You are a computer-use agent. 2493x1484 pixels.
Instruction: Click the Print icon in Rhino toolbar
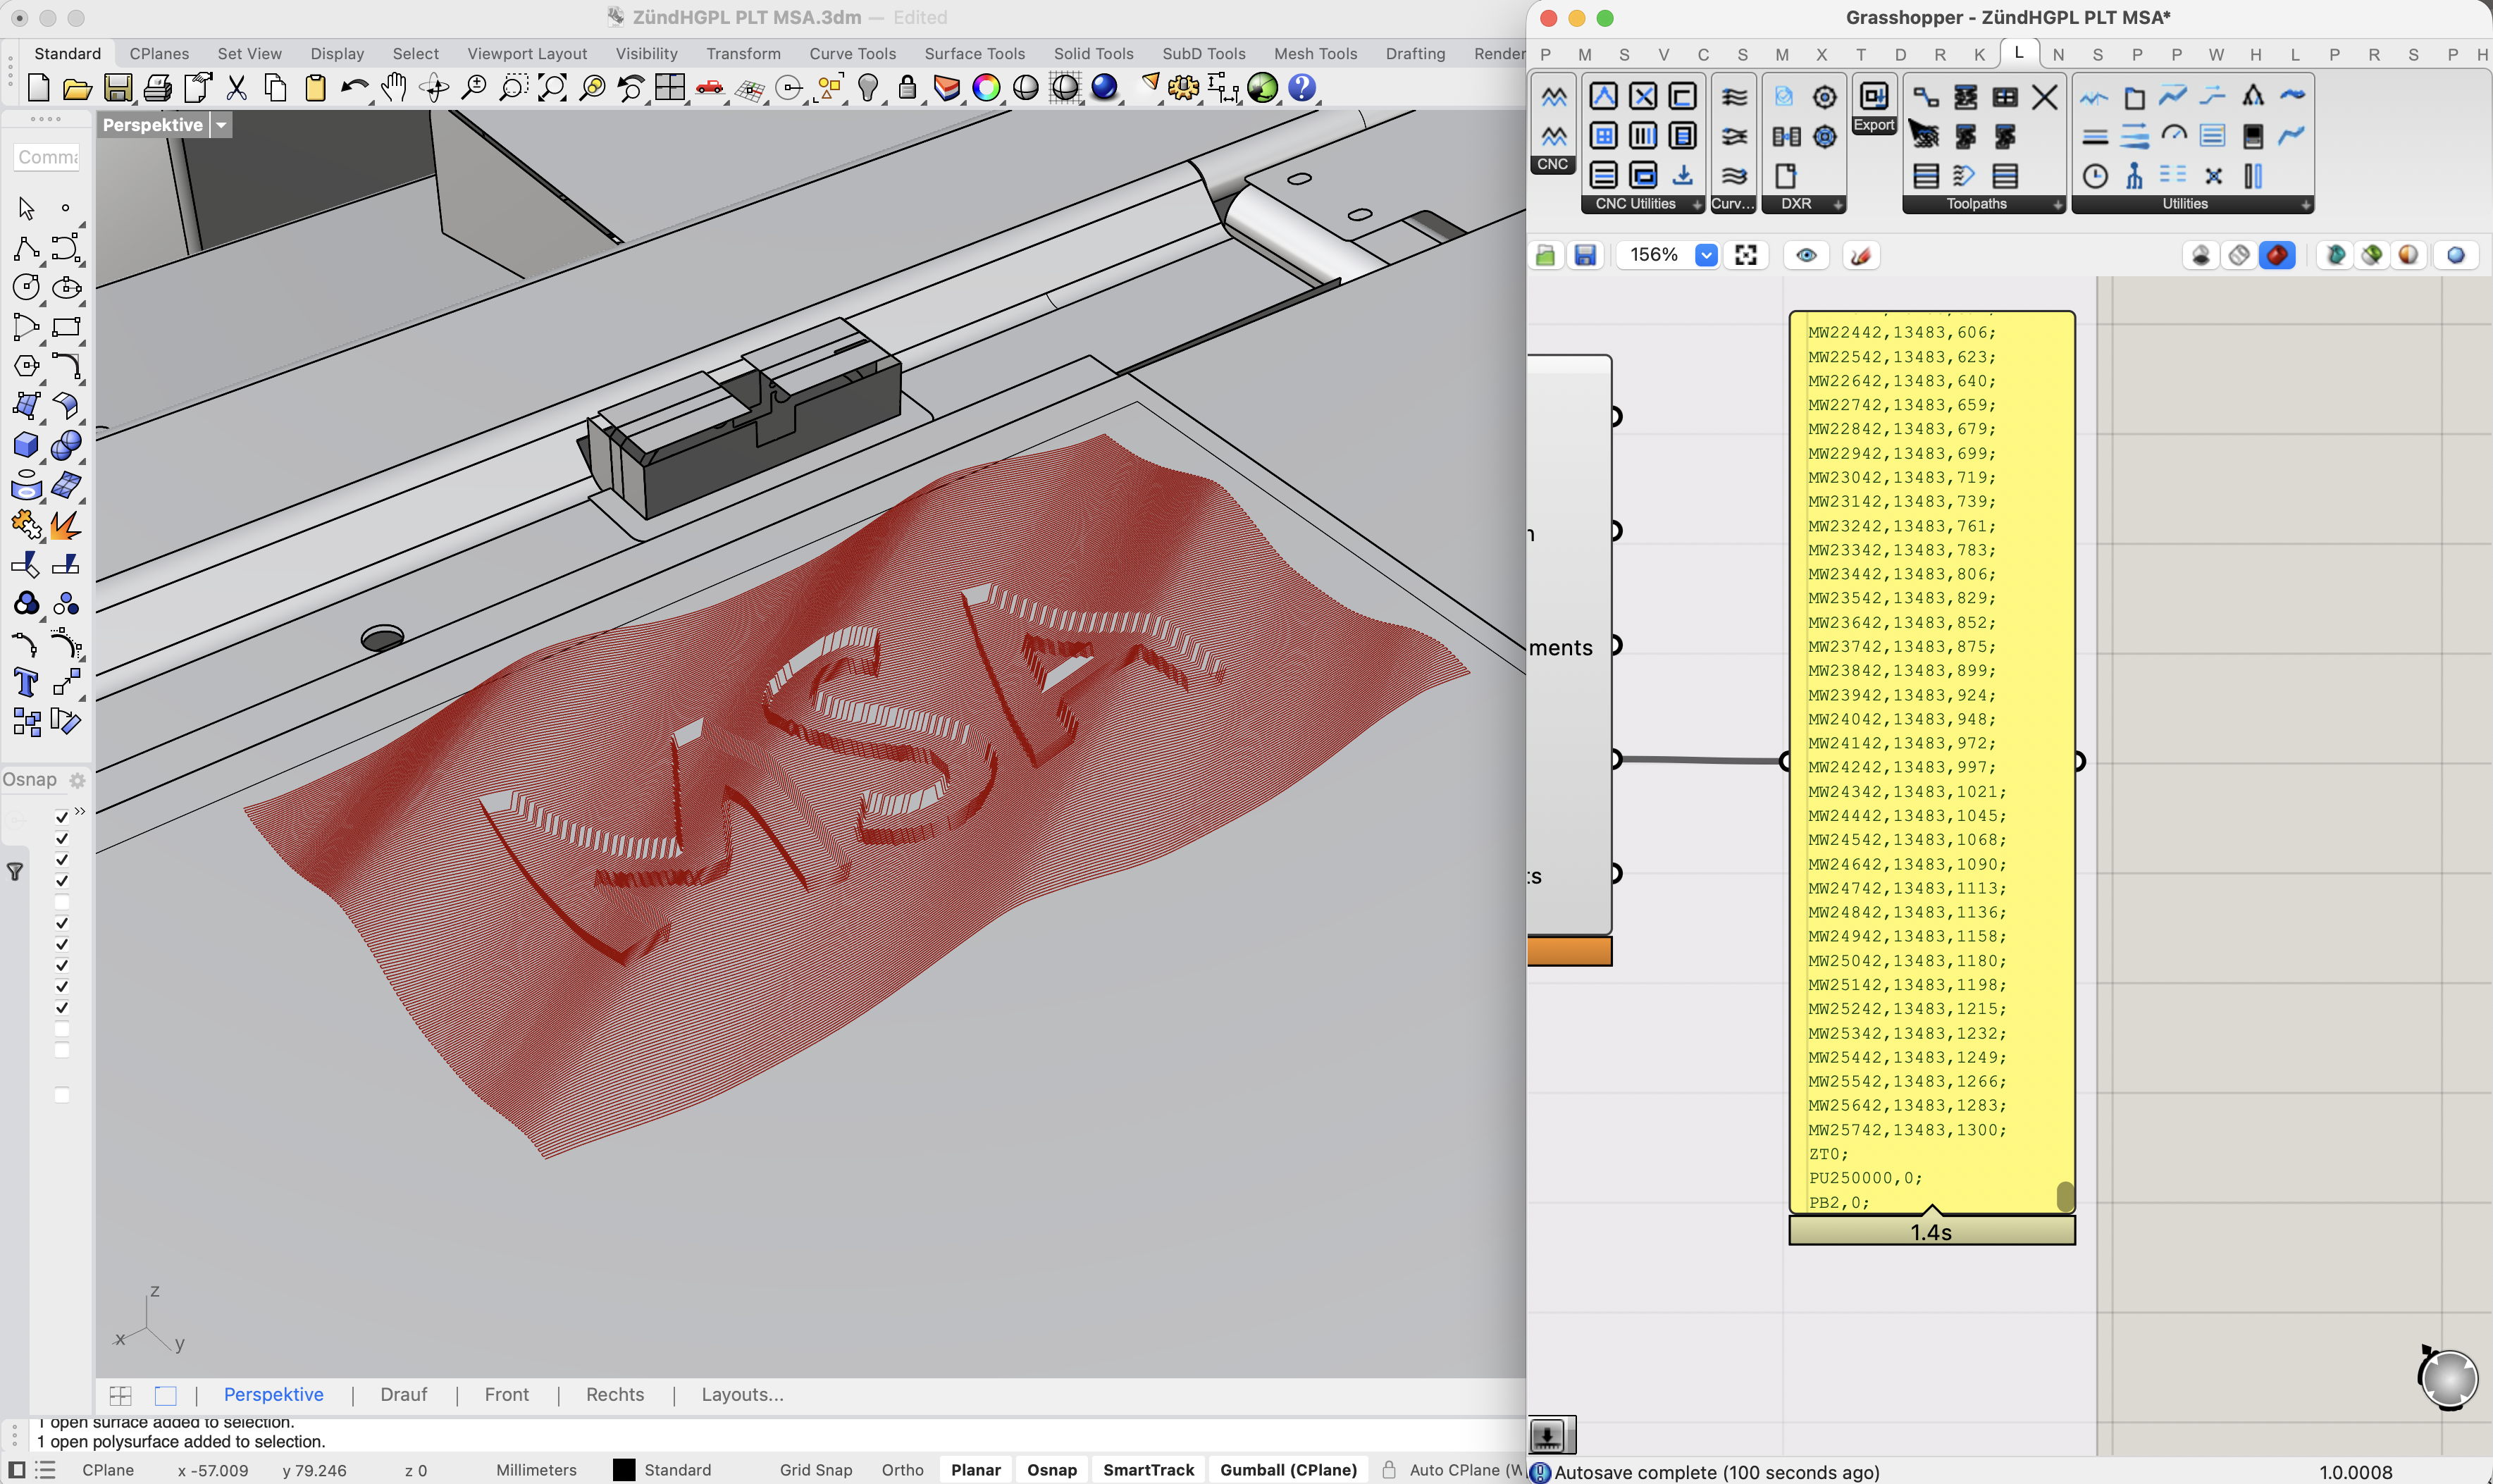[157, 89]
